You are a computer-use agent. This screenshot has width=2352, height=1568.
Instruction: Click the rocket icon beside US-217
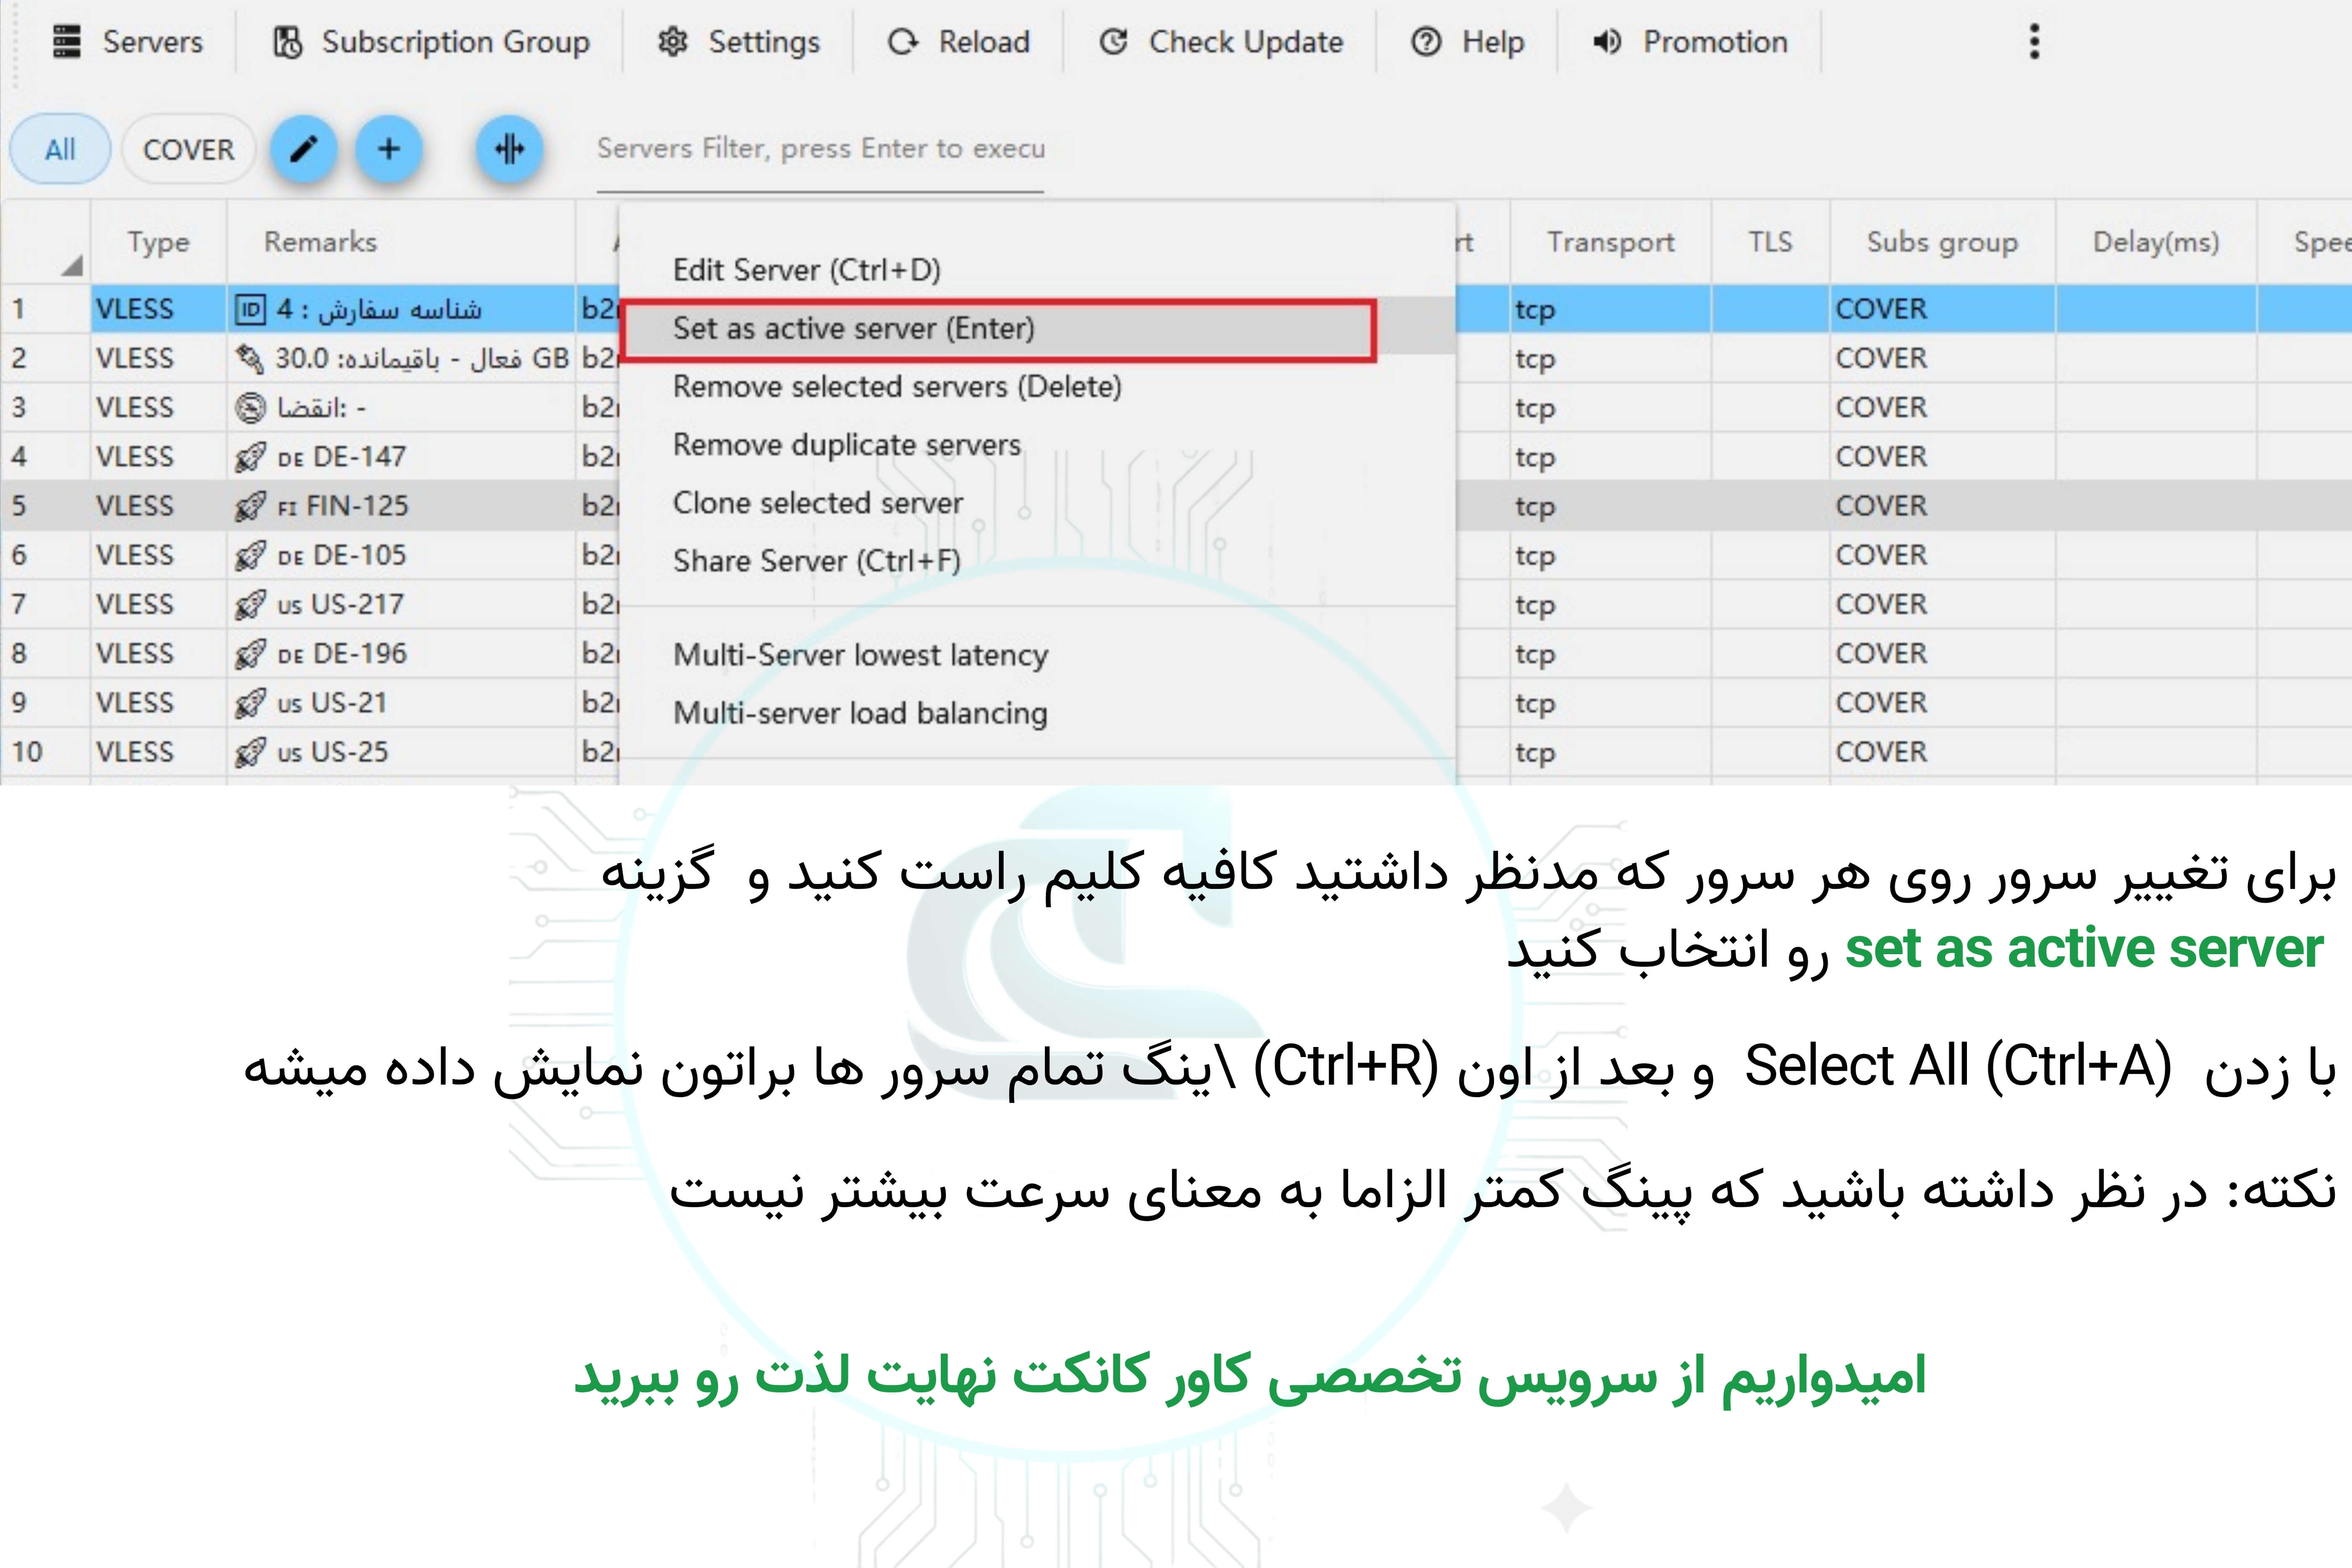[x=250, y=604]
